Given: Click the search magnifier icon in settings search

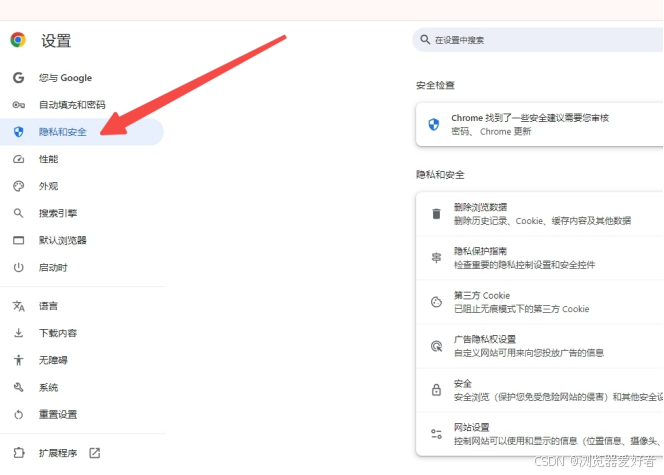Looking at the screenshot, I should coord(425,39).
